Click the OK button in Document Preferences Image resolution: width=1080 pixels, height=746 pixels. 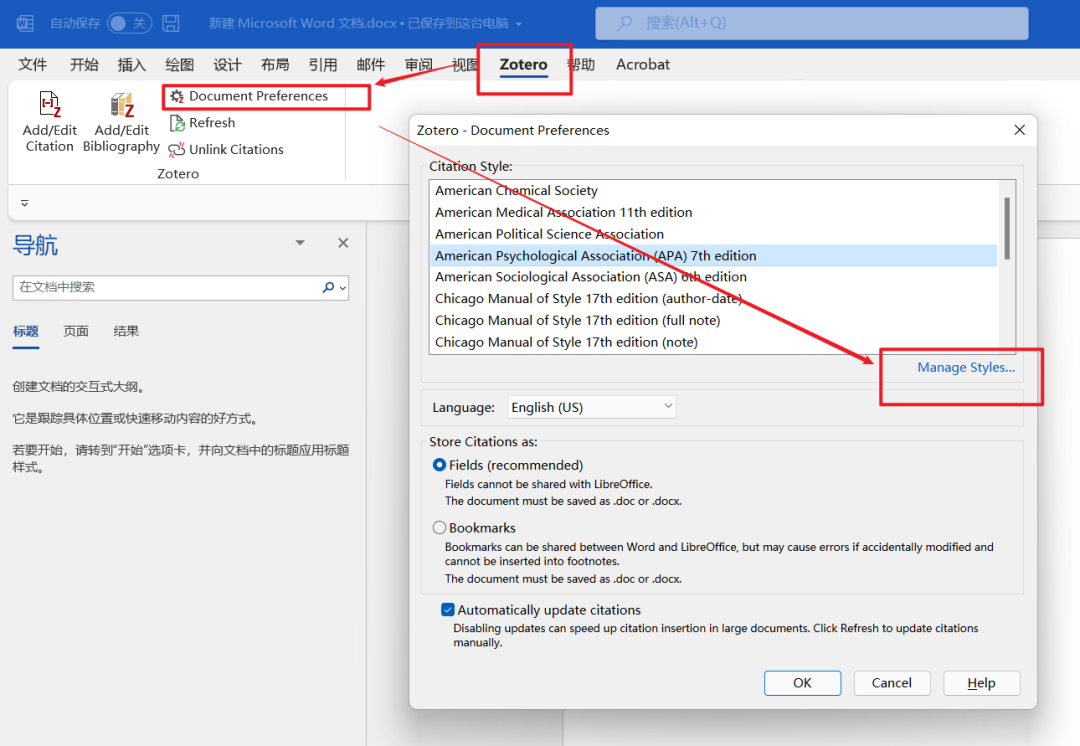pyautogui.click(x=802, y=683)
